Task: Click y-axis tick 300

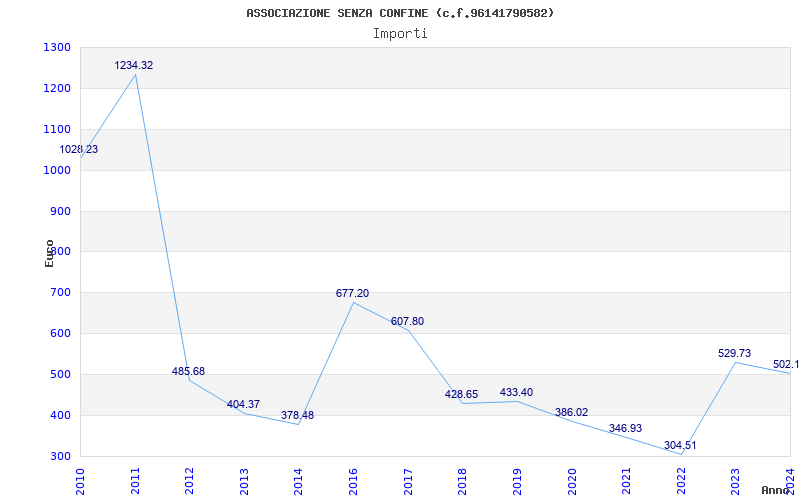Action: pyautogui.click(x=59, y=456)
